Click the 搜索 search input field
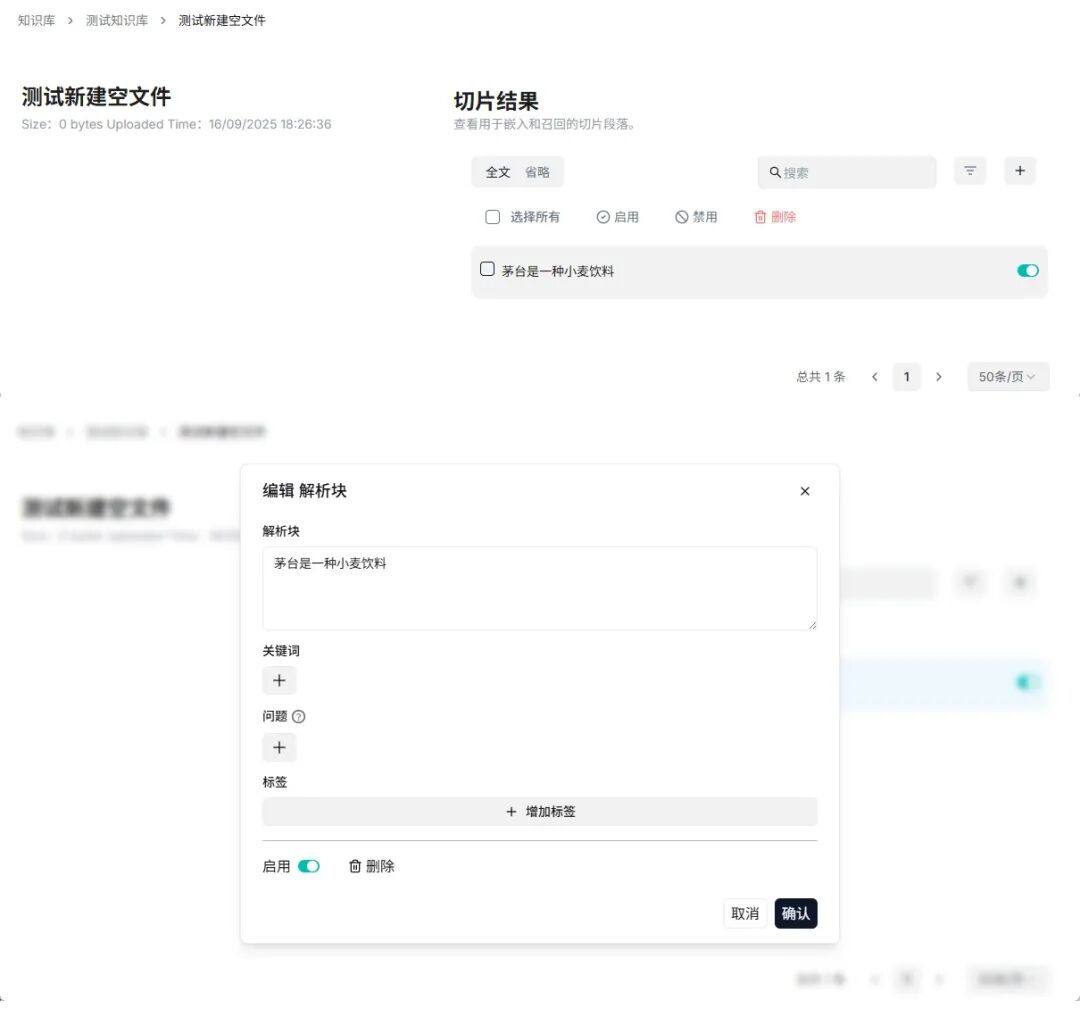Viewport: 1080px width, 1009px height. pyautogui.click(x=846, y=172)
